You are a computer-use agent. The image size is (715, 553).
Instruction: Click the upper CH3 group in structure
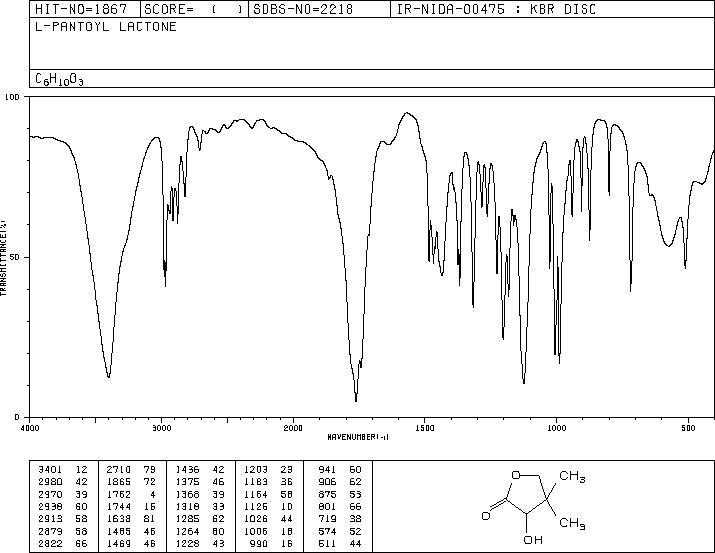(572, 476)
